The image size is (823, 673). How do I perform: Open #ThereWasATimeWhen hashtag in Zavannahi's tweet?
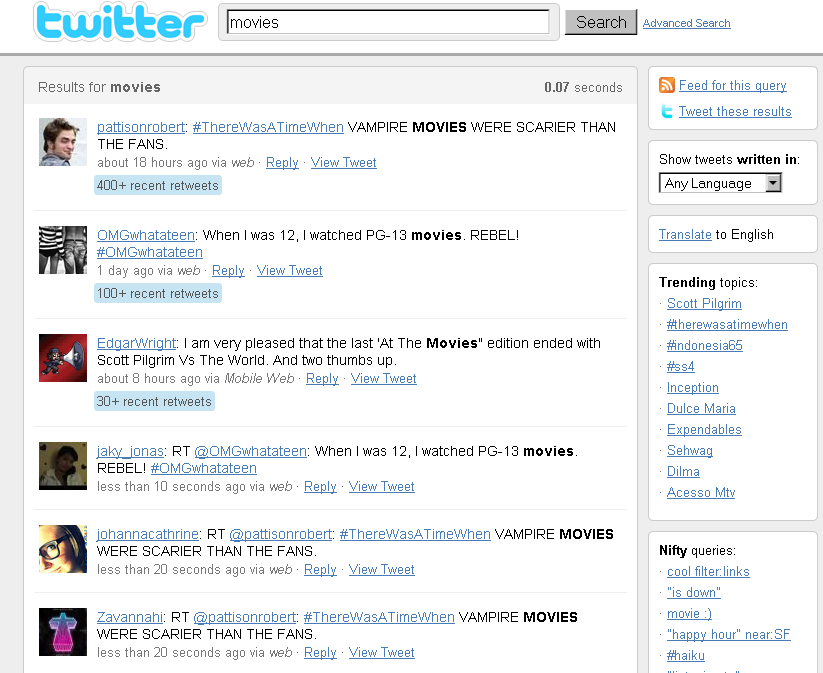pos(379,617)
